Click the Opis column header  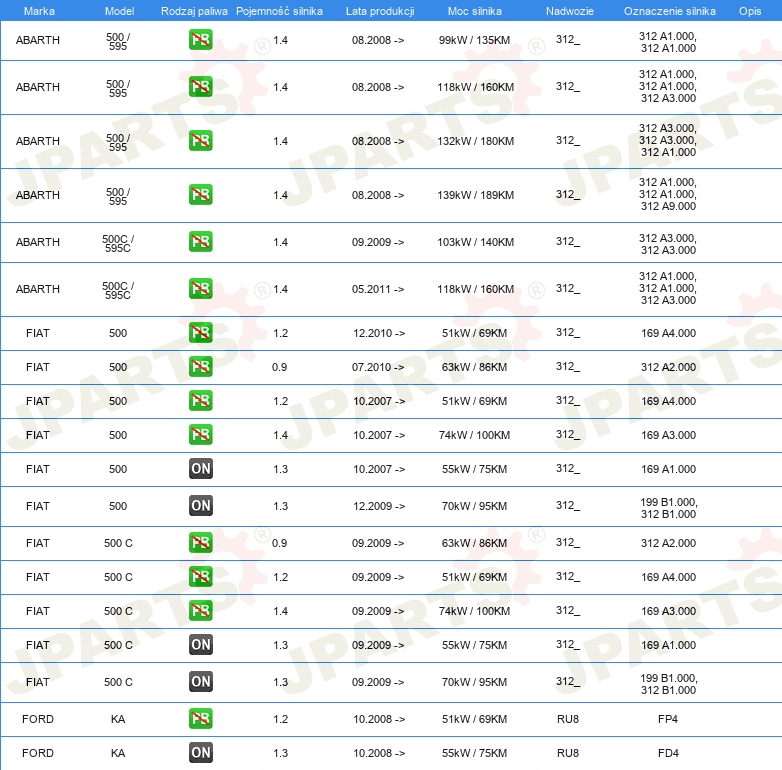click(x=750, y=11)
